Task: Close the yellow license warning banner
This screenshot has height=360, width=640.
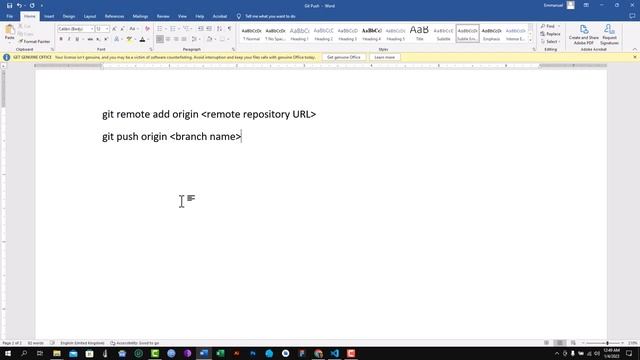Action: tap(635, 58)
